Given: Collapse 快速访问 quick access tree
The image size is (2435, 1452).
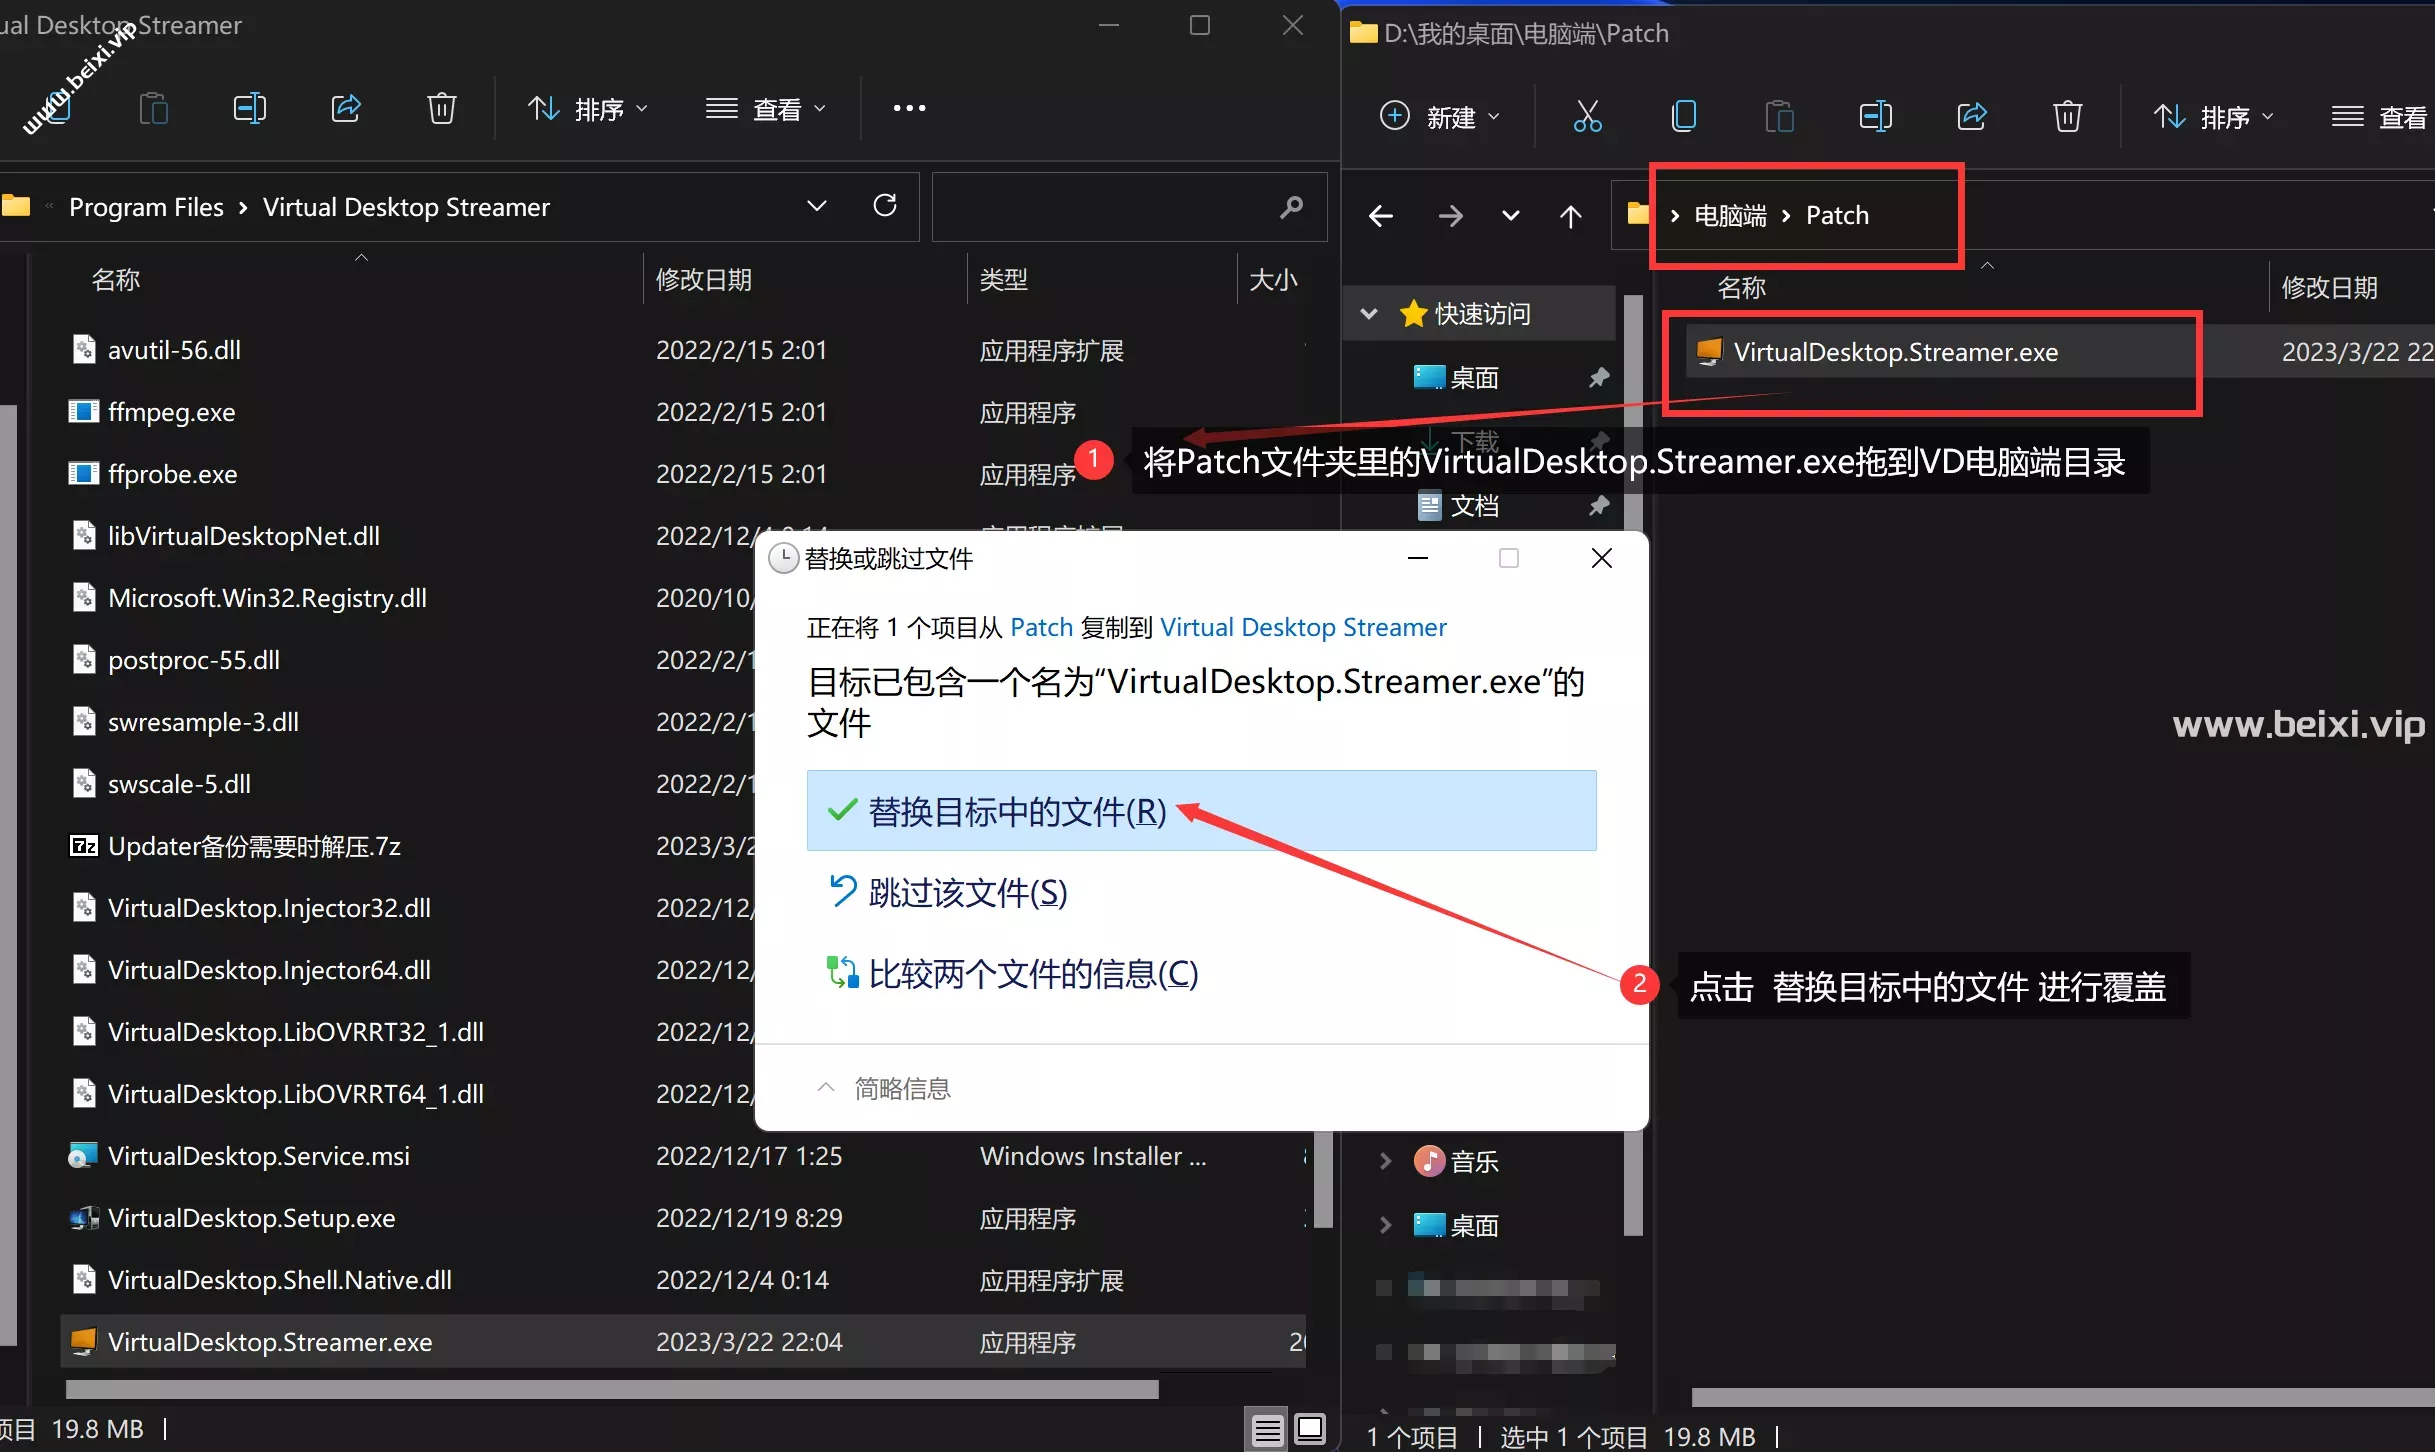Looking at the screenshot, I should pos(1370,314).
